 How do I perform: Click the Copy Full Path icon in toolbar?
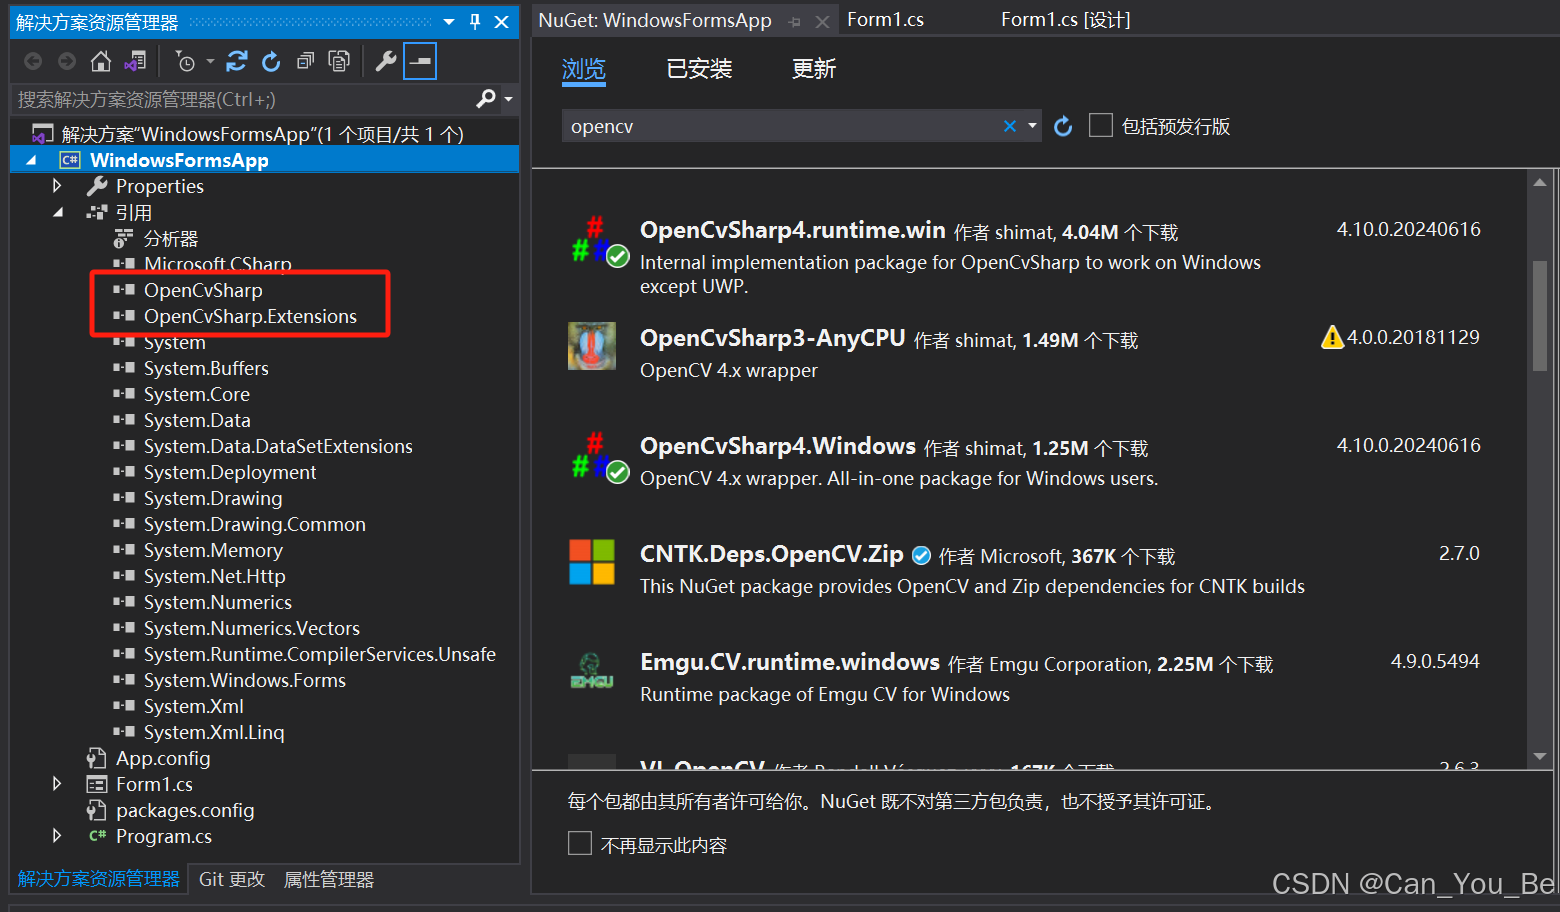point(339,60)
